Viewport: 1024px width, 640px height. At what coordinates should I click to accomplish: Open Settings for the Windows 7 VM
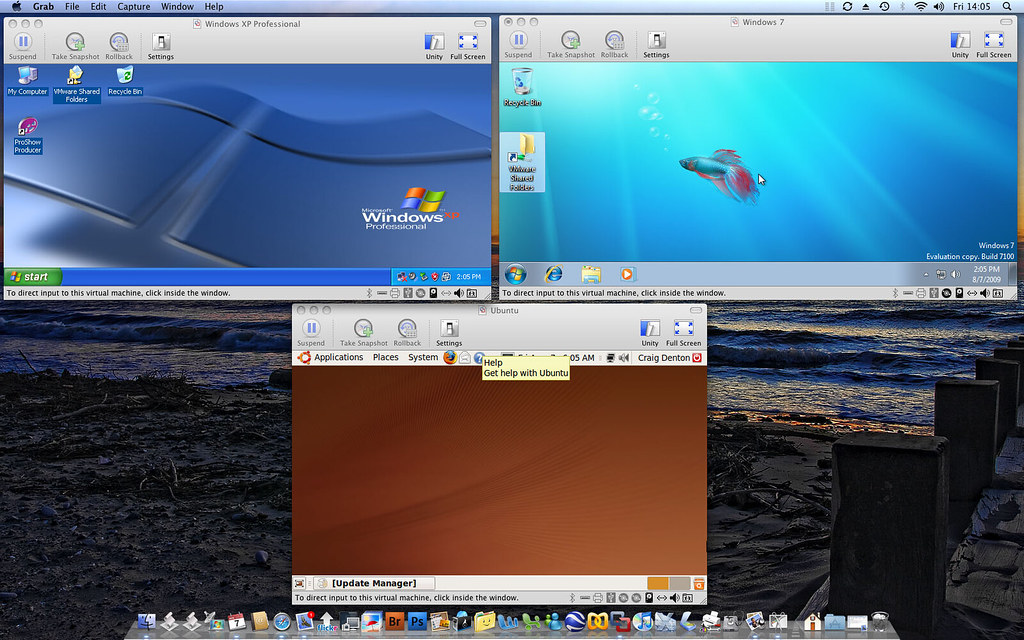[x=656, y=42]
